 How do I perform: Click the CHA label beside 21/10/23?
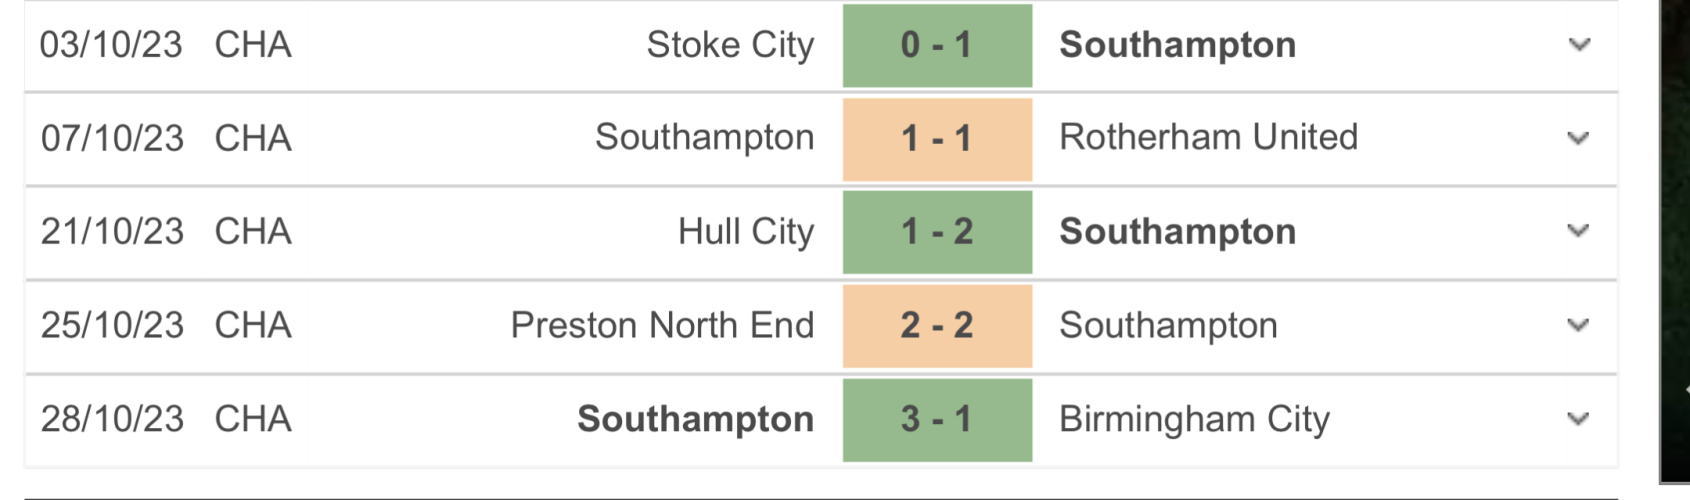click(253, 232)
